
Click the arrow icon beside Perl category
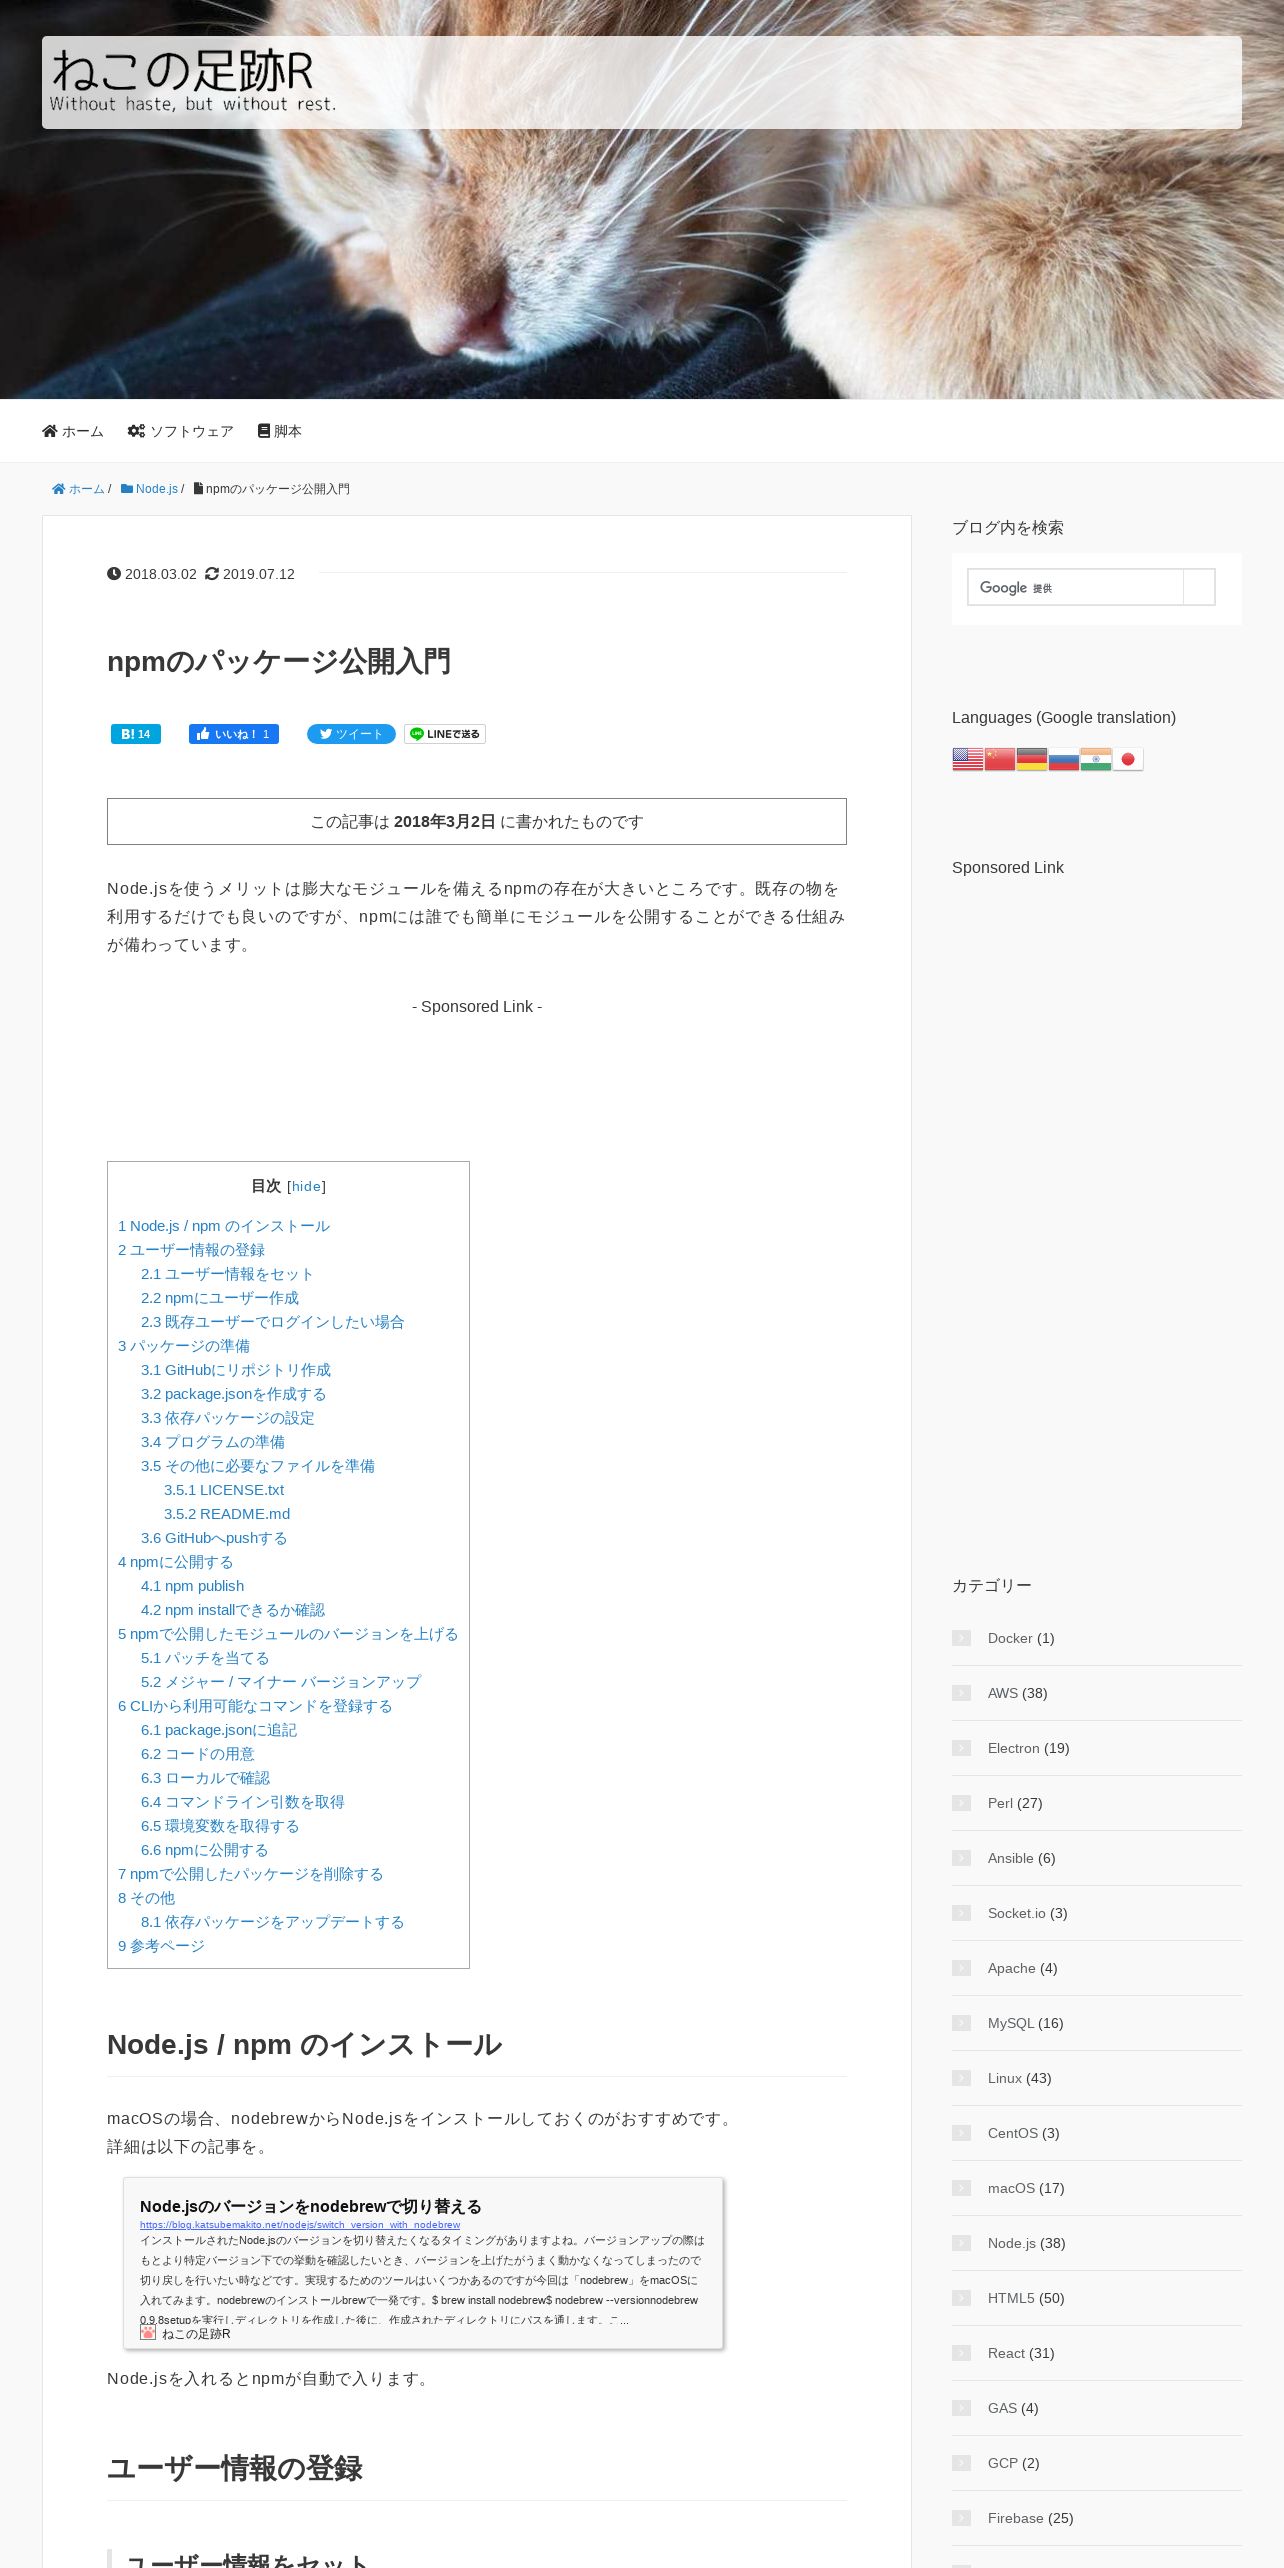coord(961,1803)
